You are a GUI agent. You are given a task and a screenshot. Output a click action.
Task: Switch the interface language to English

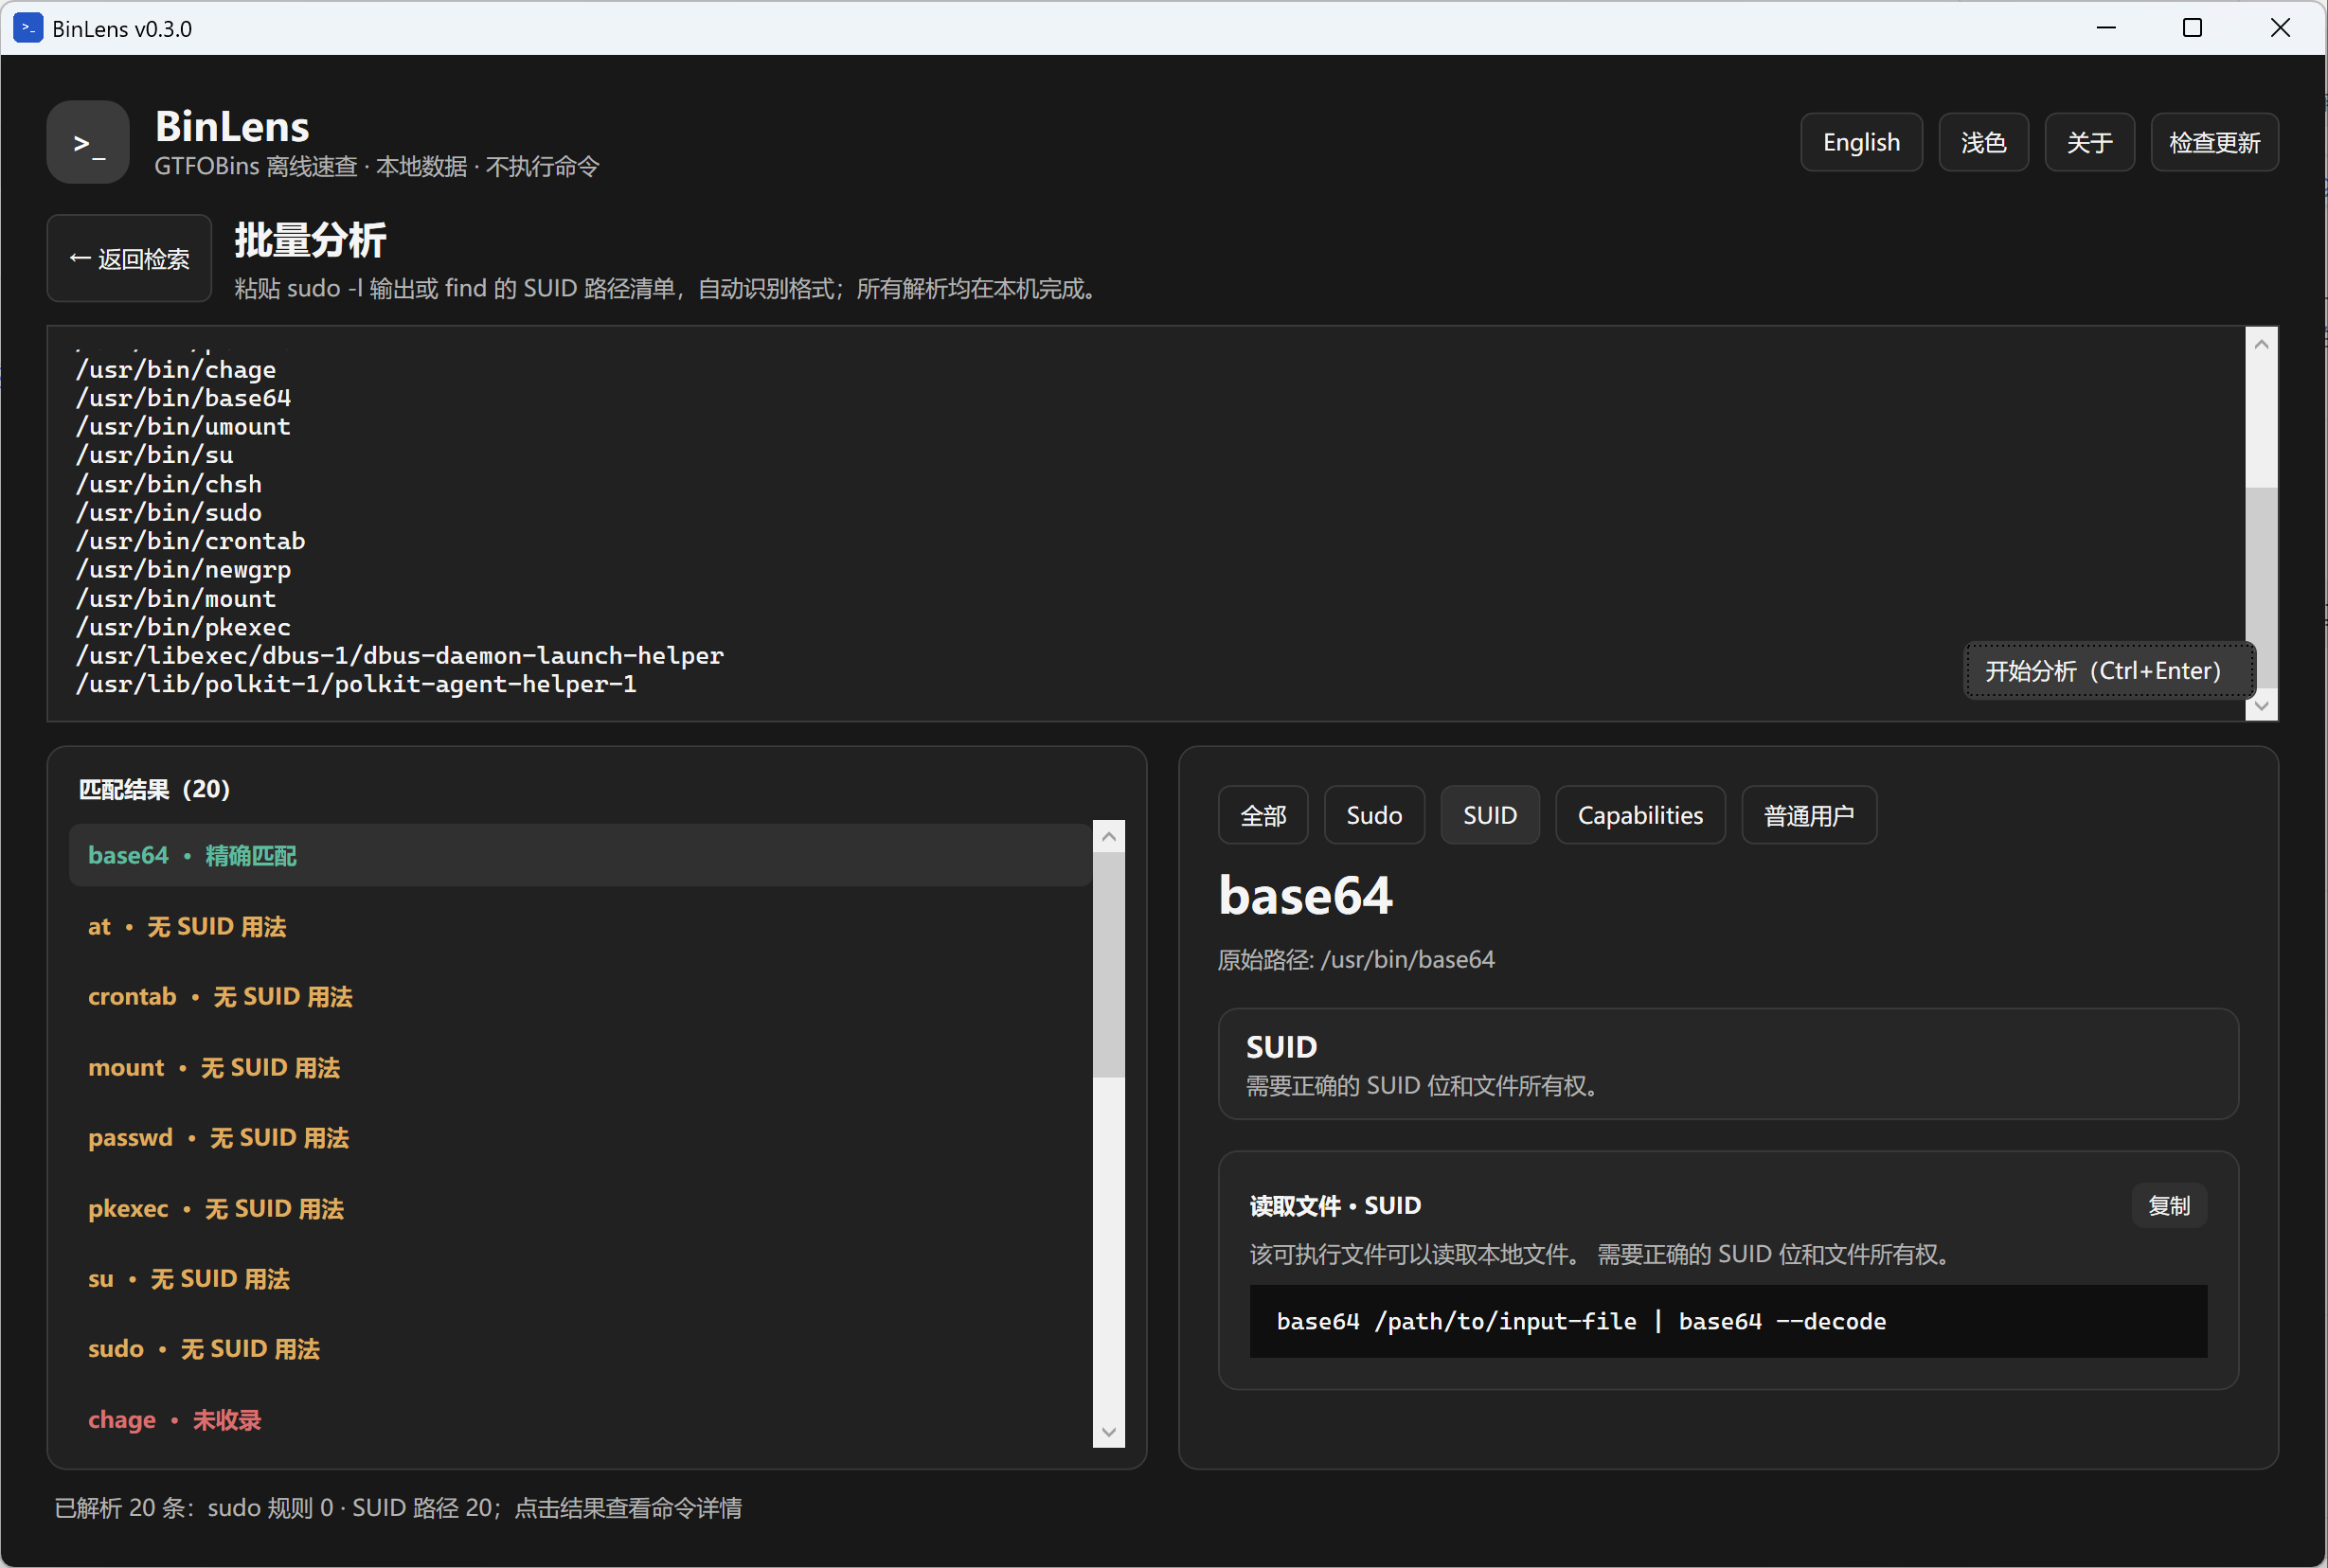(1861, 142)
